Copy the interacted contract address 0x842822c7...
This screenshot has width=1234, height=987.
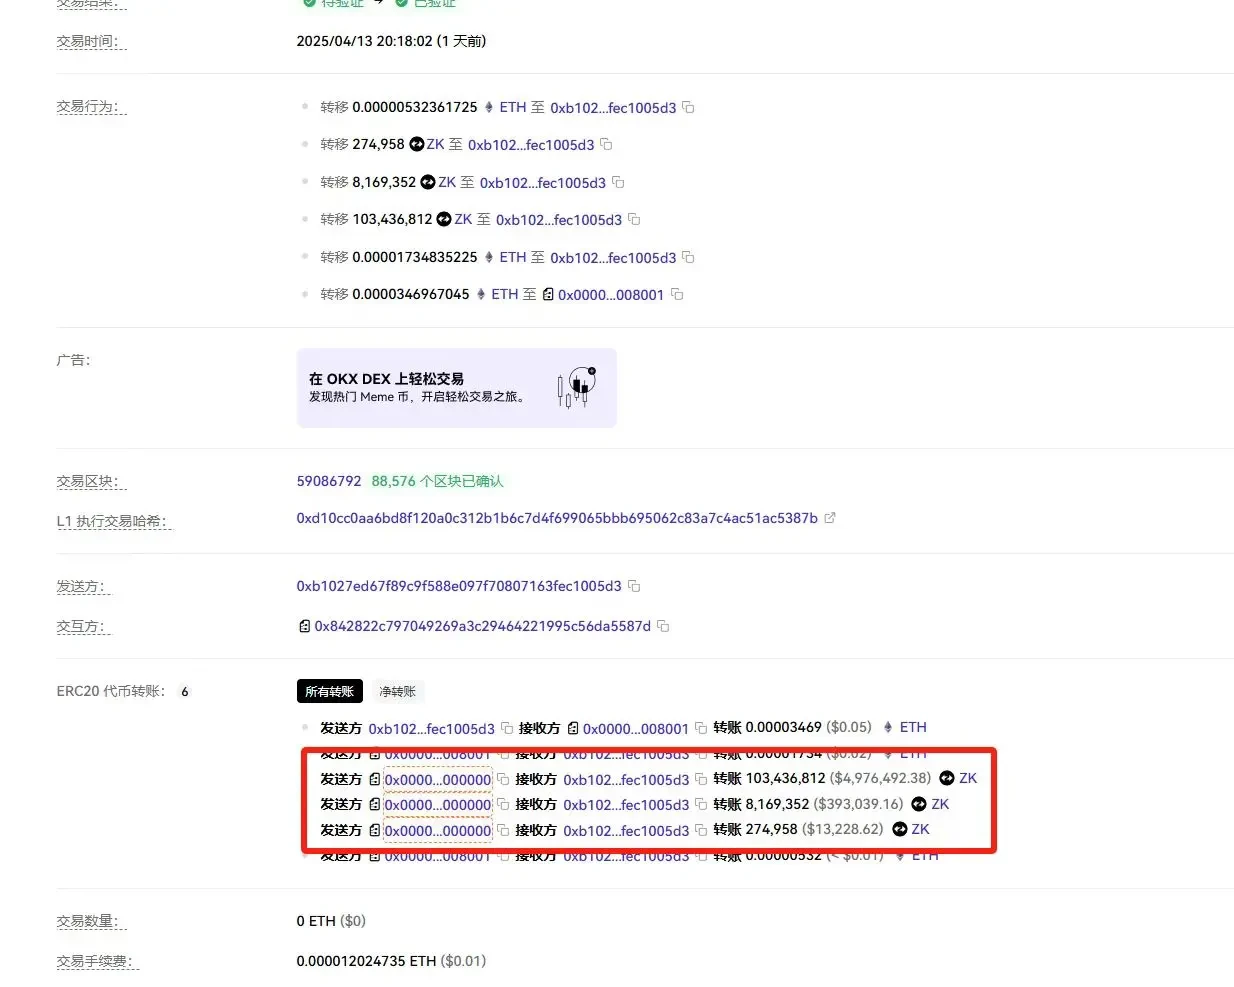[x=663, y=626]
